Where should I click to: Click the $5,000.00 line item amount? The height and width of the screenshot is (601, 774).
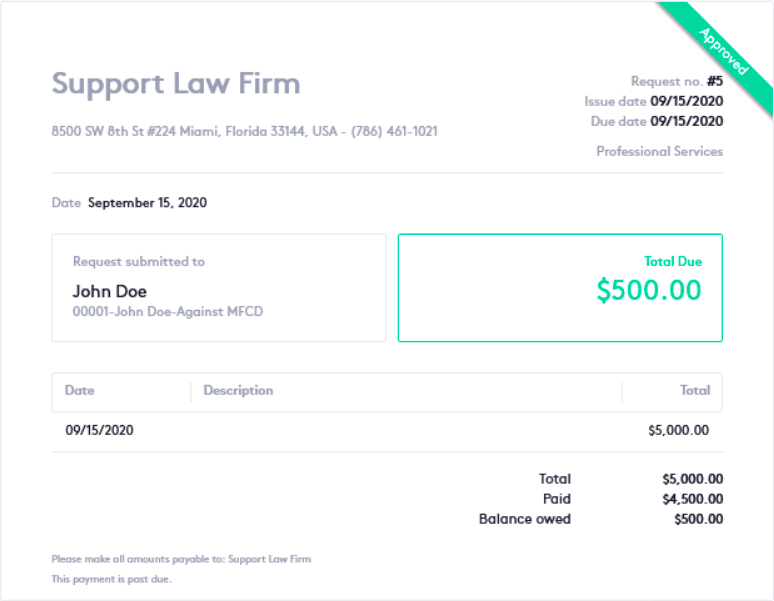point(678,430)
